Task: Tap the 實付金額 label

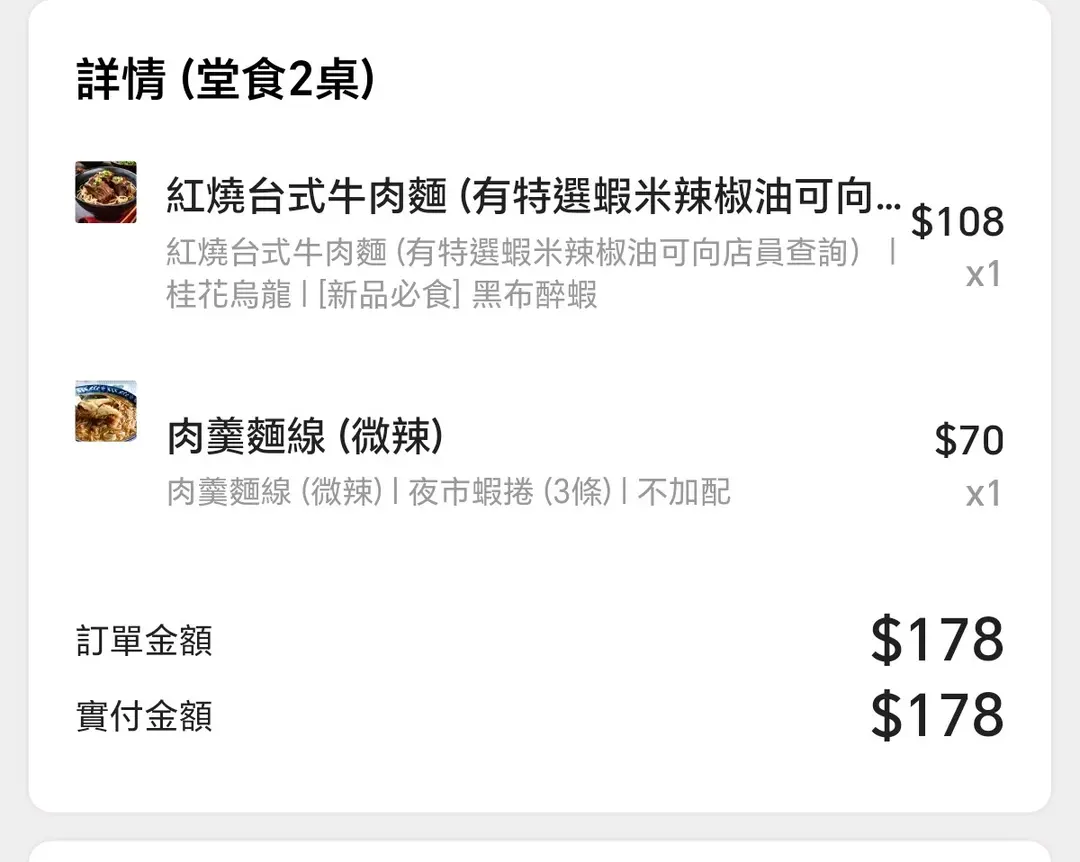Action: pyautogui.click(x=144, y=716)
